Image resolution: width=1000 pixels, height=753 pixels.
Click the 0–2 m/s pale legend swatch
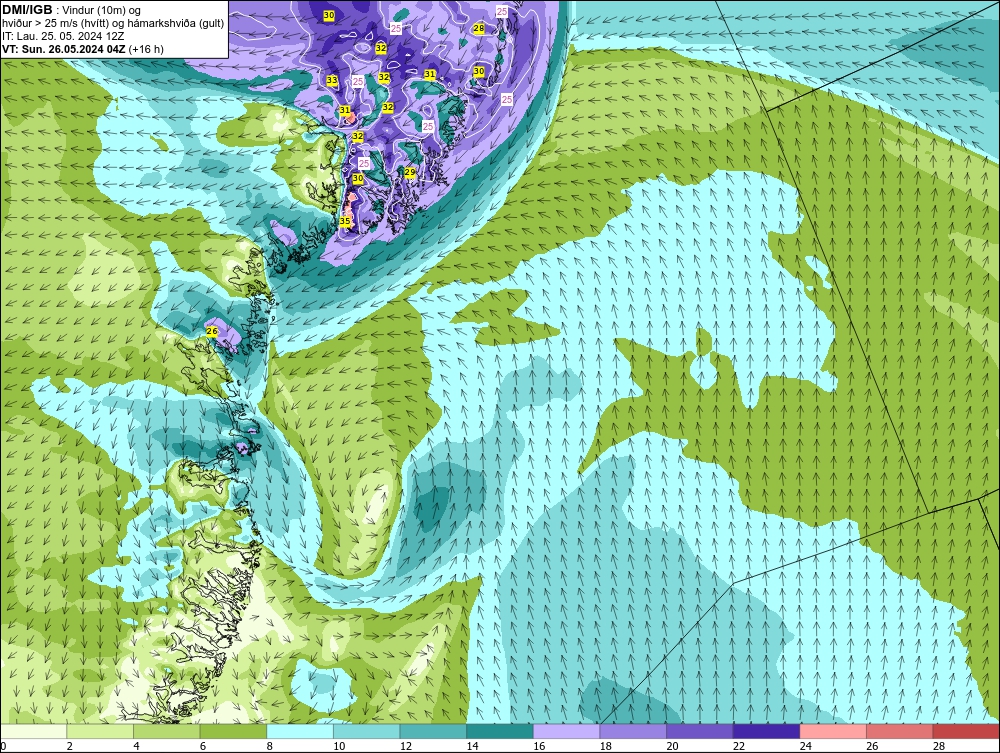point(33,731)
